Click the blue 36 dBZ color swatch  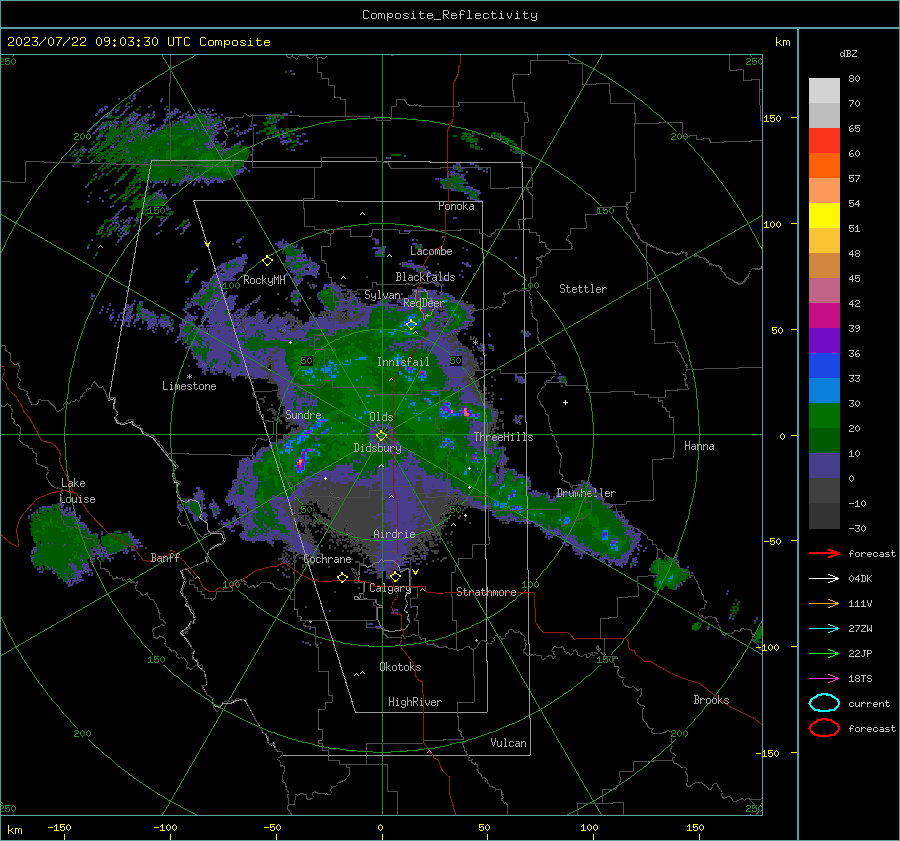(x=824, y=365)
